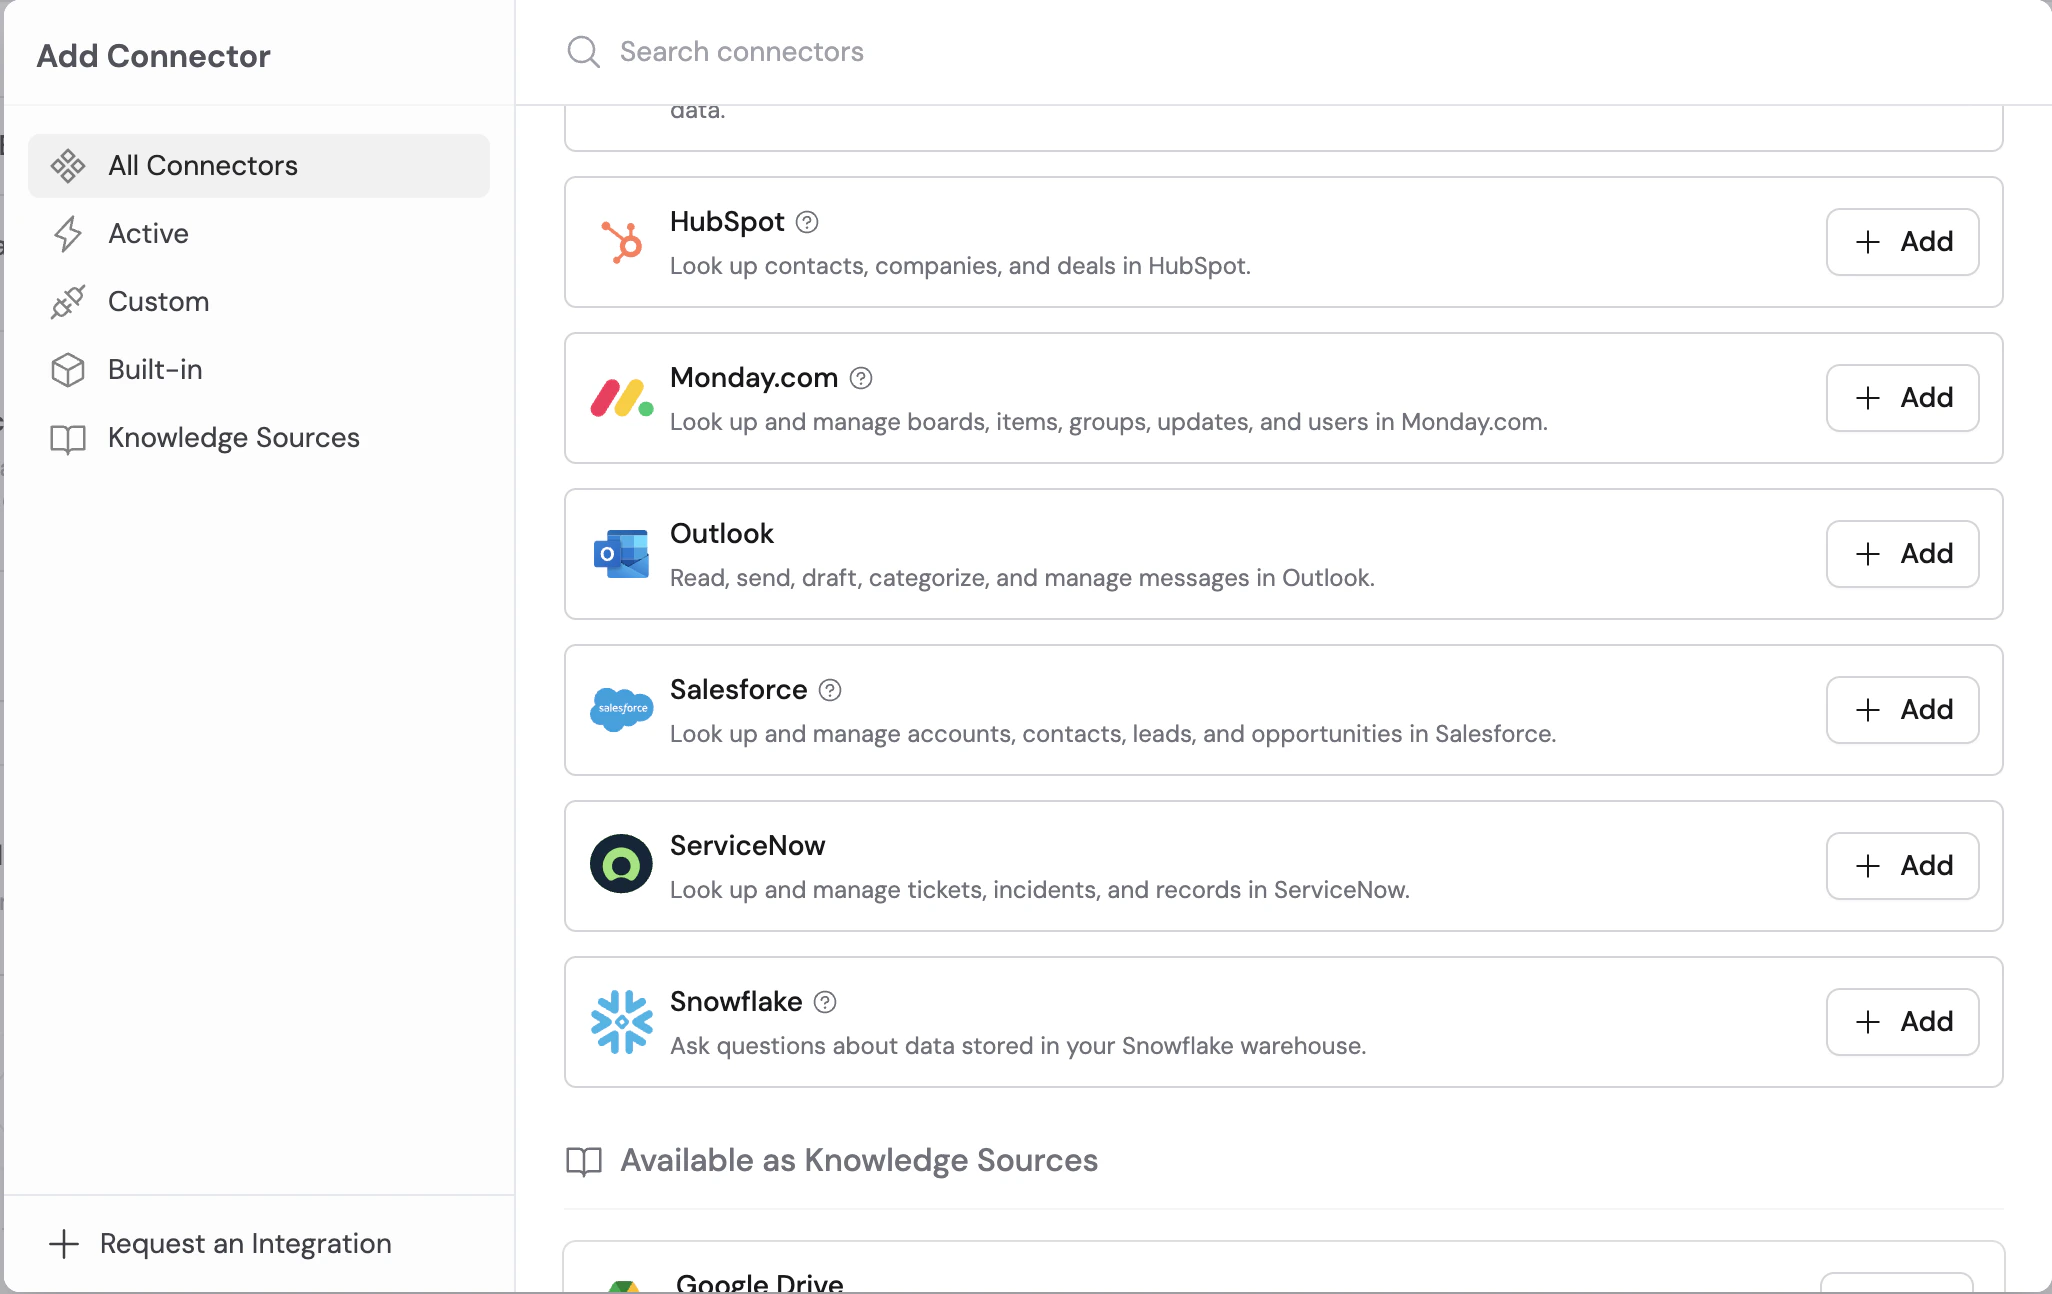Add the Salesforce connector
Image resolution: width=2052 pixels, height=1294 pixels.
[1902, 710]
